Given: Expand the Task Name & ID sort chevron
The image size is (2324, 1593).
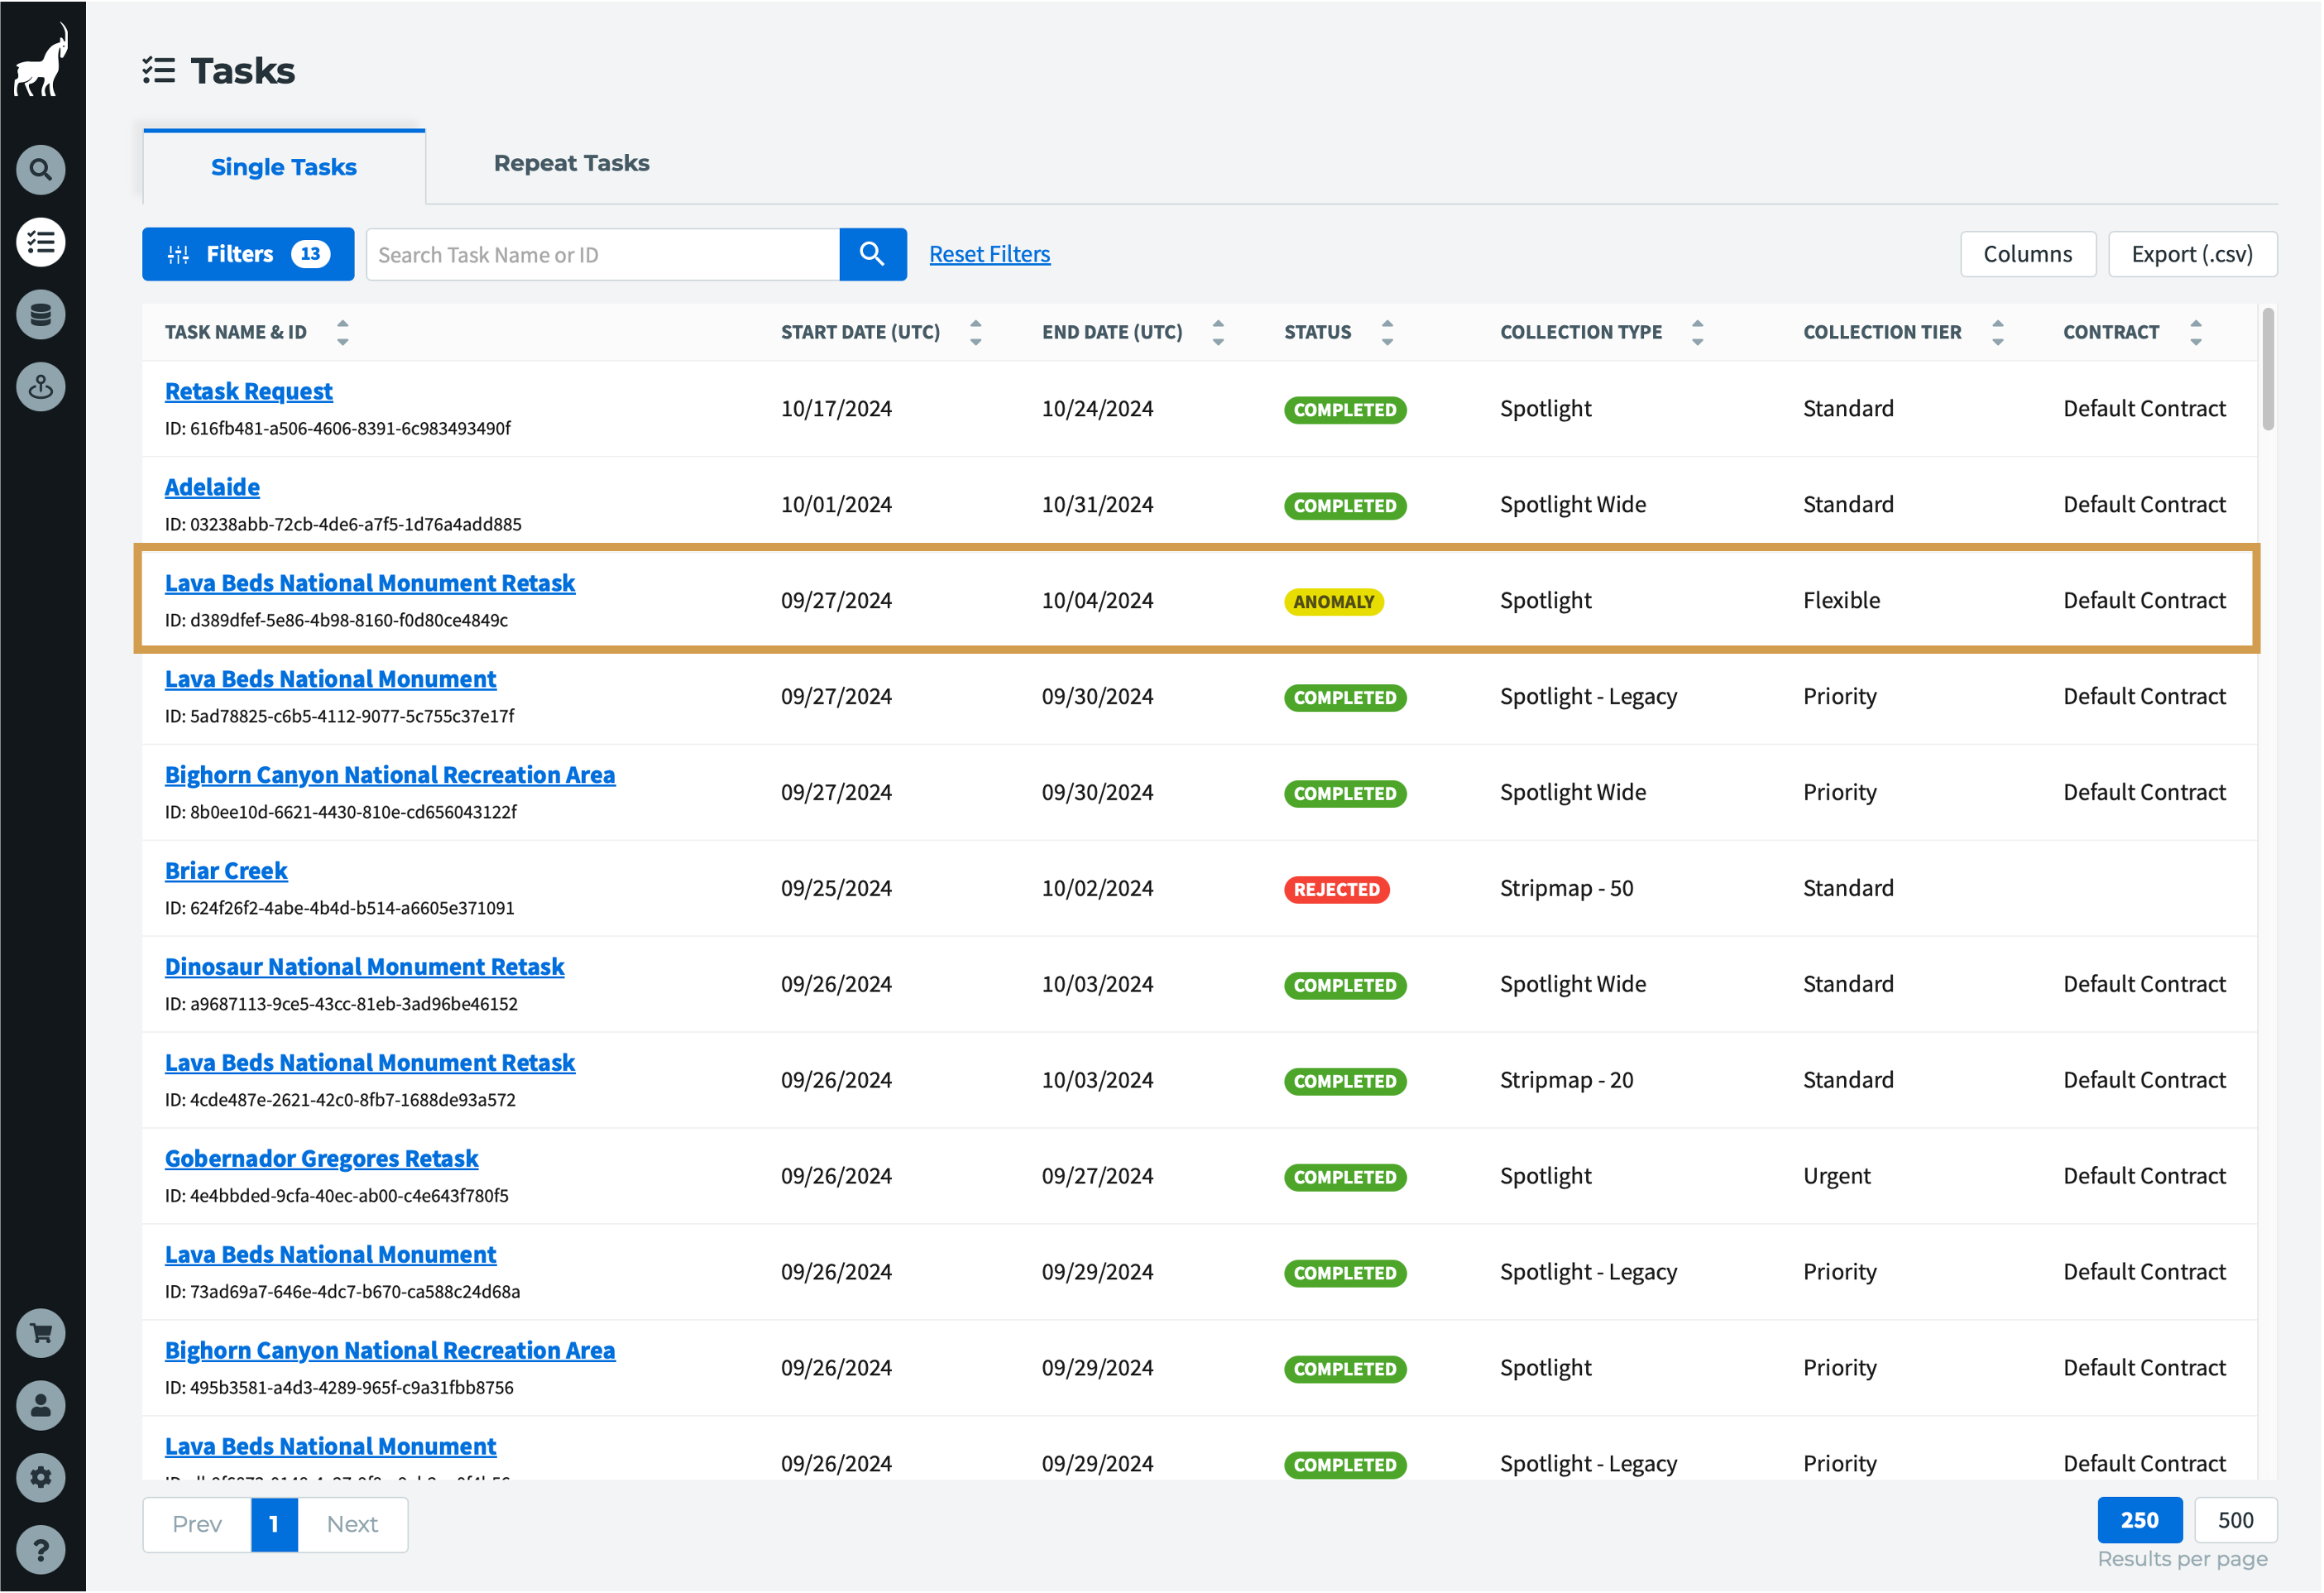Looking at the screenshot, I should pos(342,331).
